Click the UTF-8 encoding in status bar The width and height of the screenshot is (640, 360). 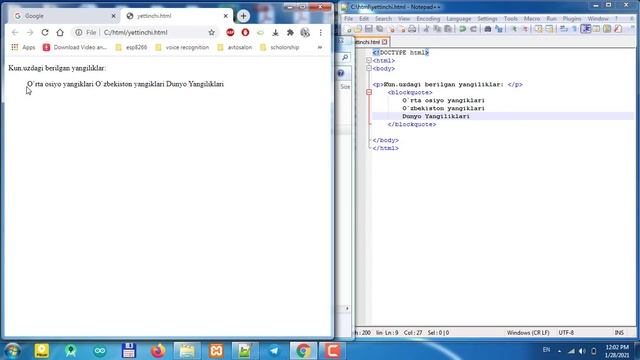coord(566,333)
